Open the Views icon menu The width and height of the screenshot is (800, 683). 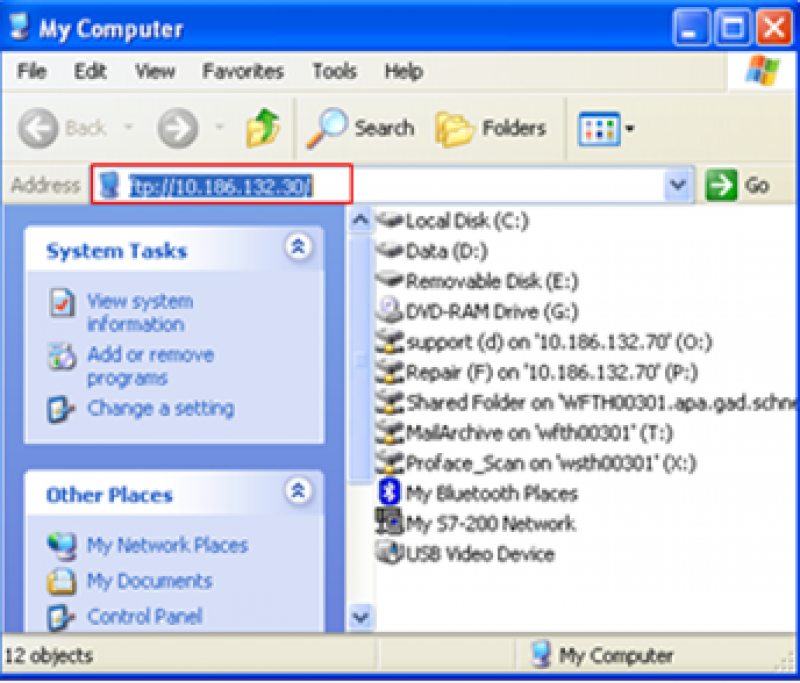pyautogui.click(x=599, y=129)
